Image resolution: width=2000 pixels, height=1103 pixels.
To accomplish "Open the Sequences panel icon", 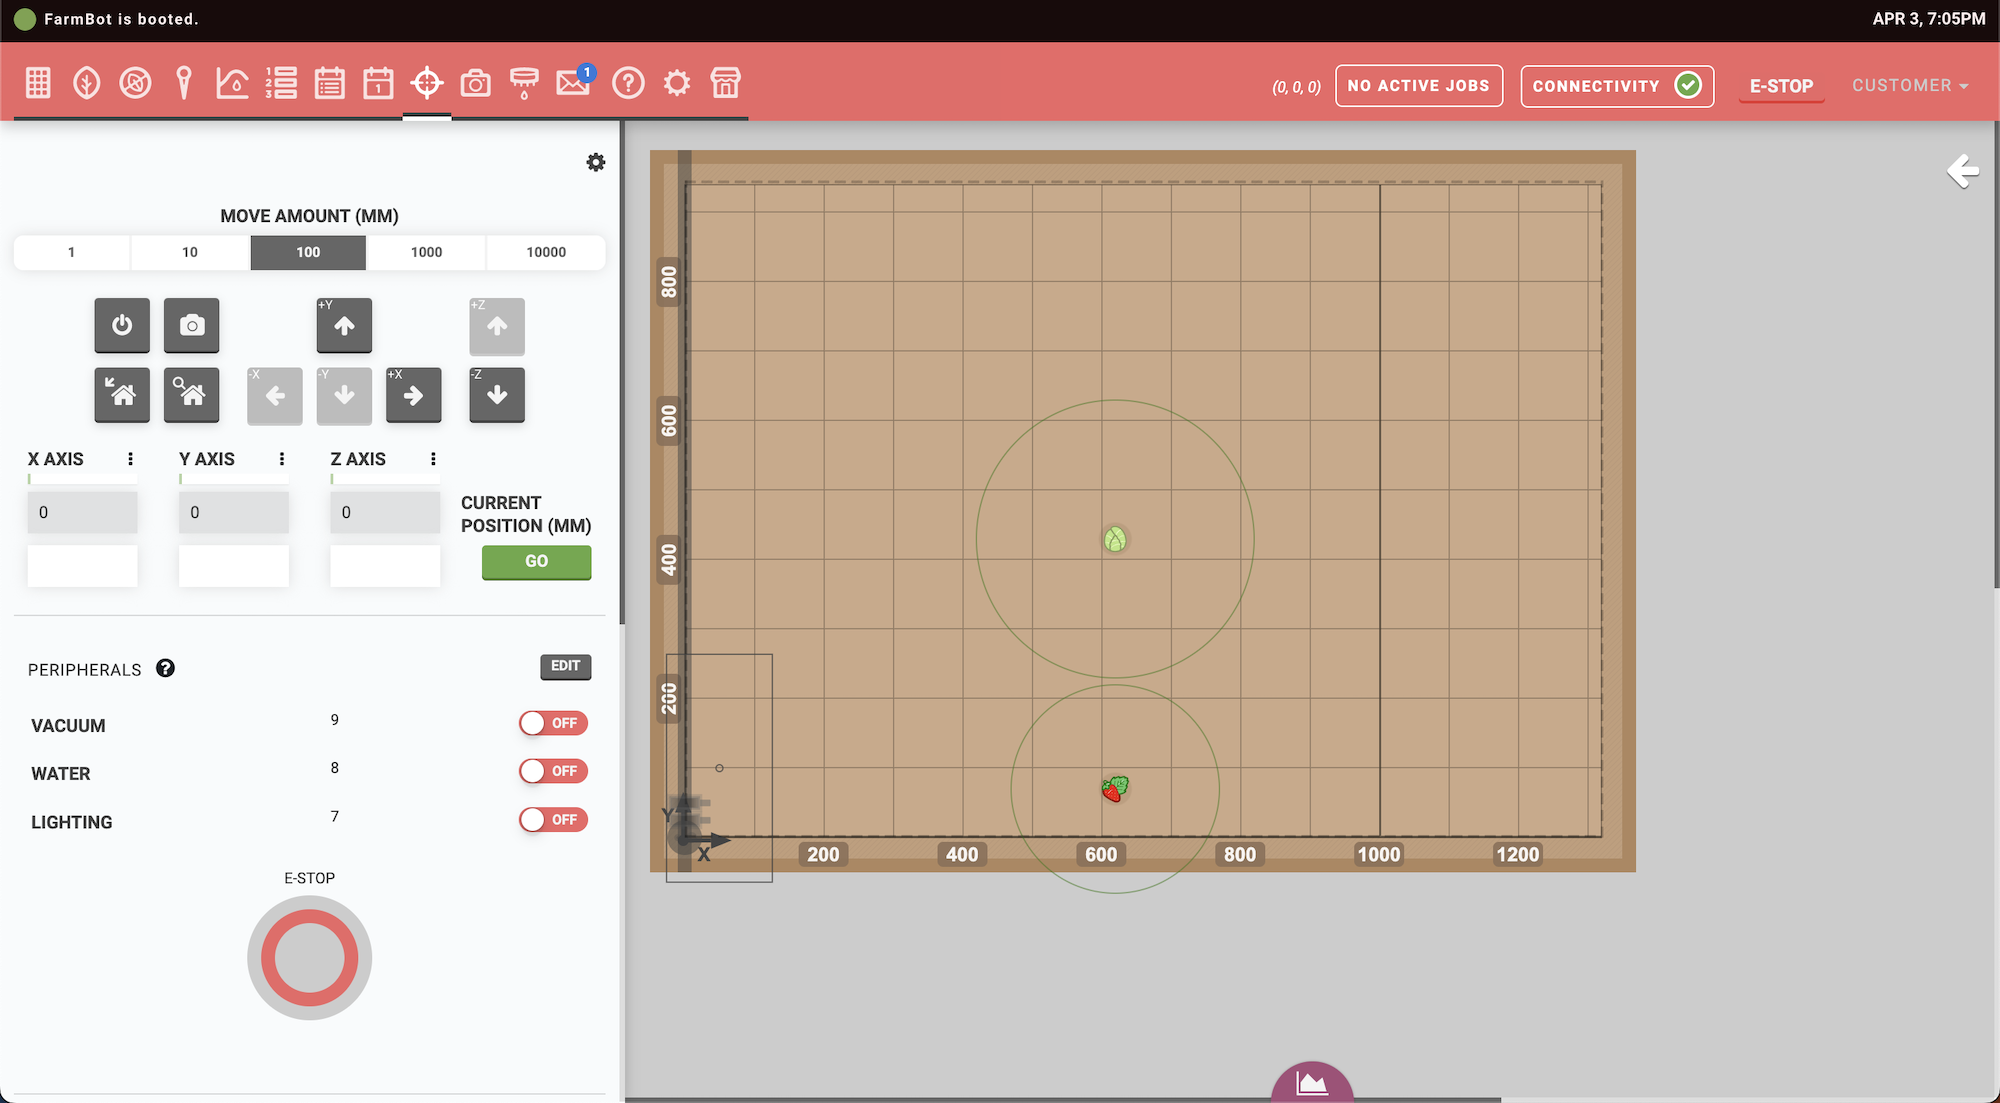I will point(280,86).
